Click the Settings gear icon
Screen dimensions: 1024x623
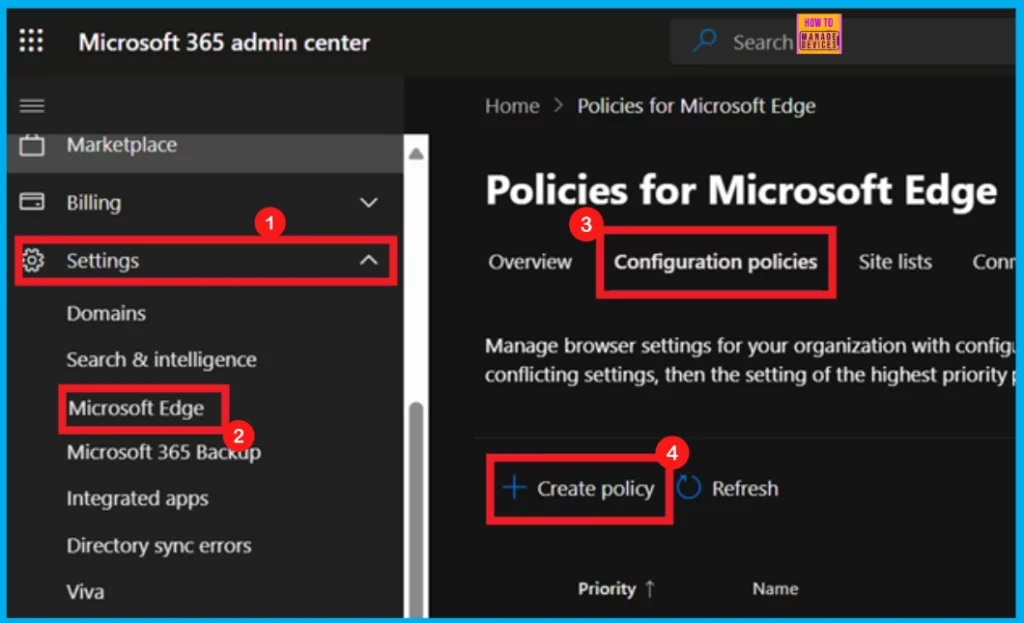[x=33, y=261]
